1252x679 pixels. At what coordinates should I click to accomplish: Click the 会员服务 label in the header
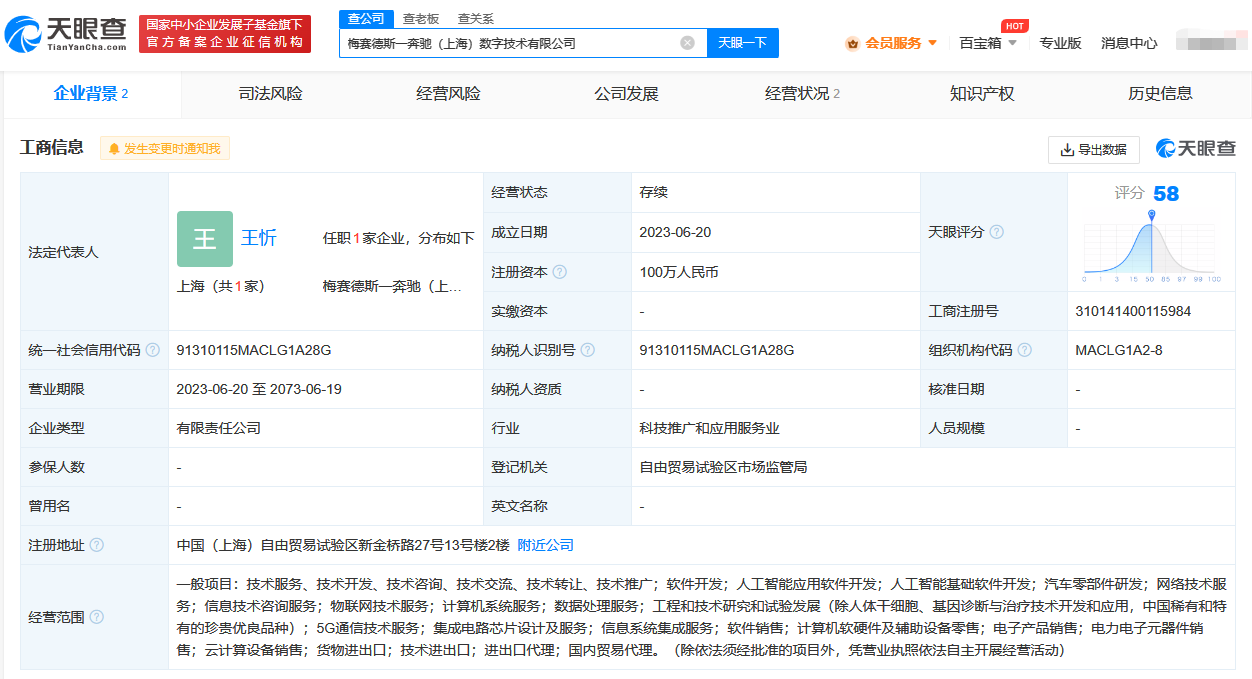pos(893,43)
